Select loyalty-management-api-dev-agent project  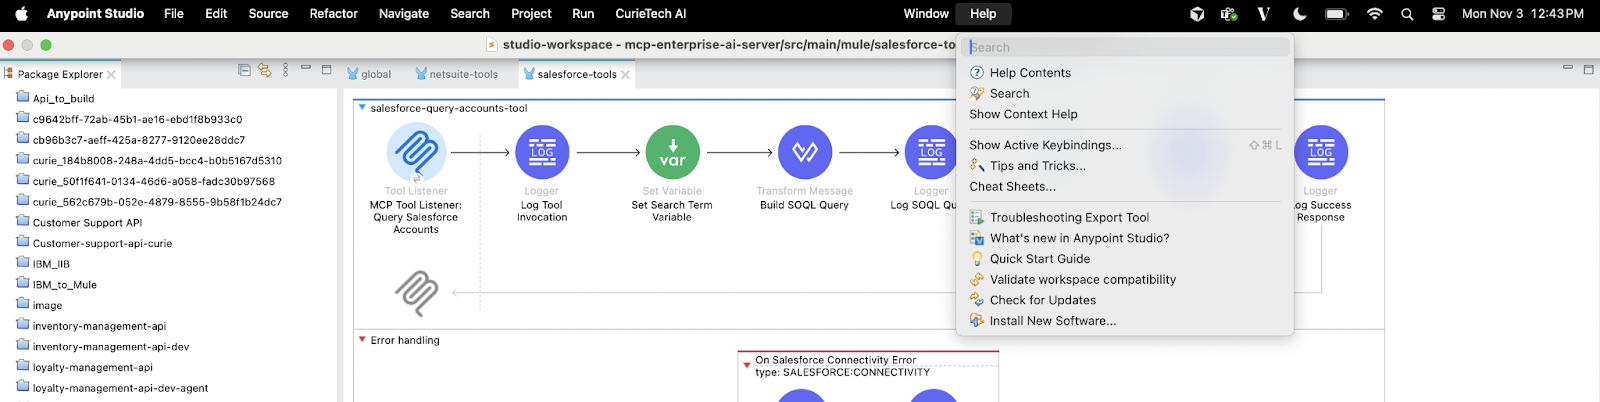tap(112, 388)
